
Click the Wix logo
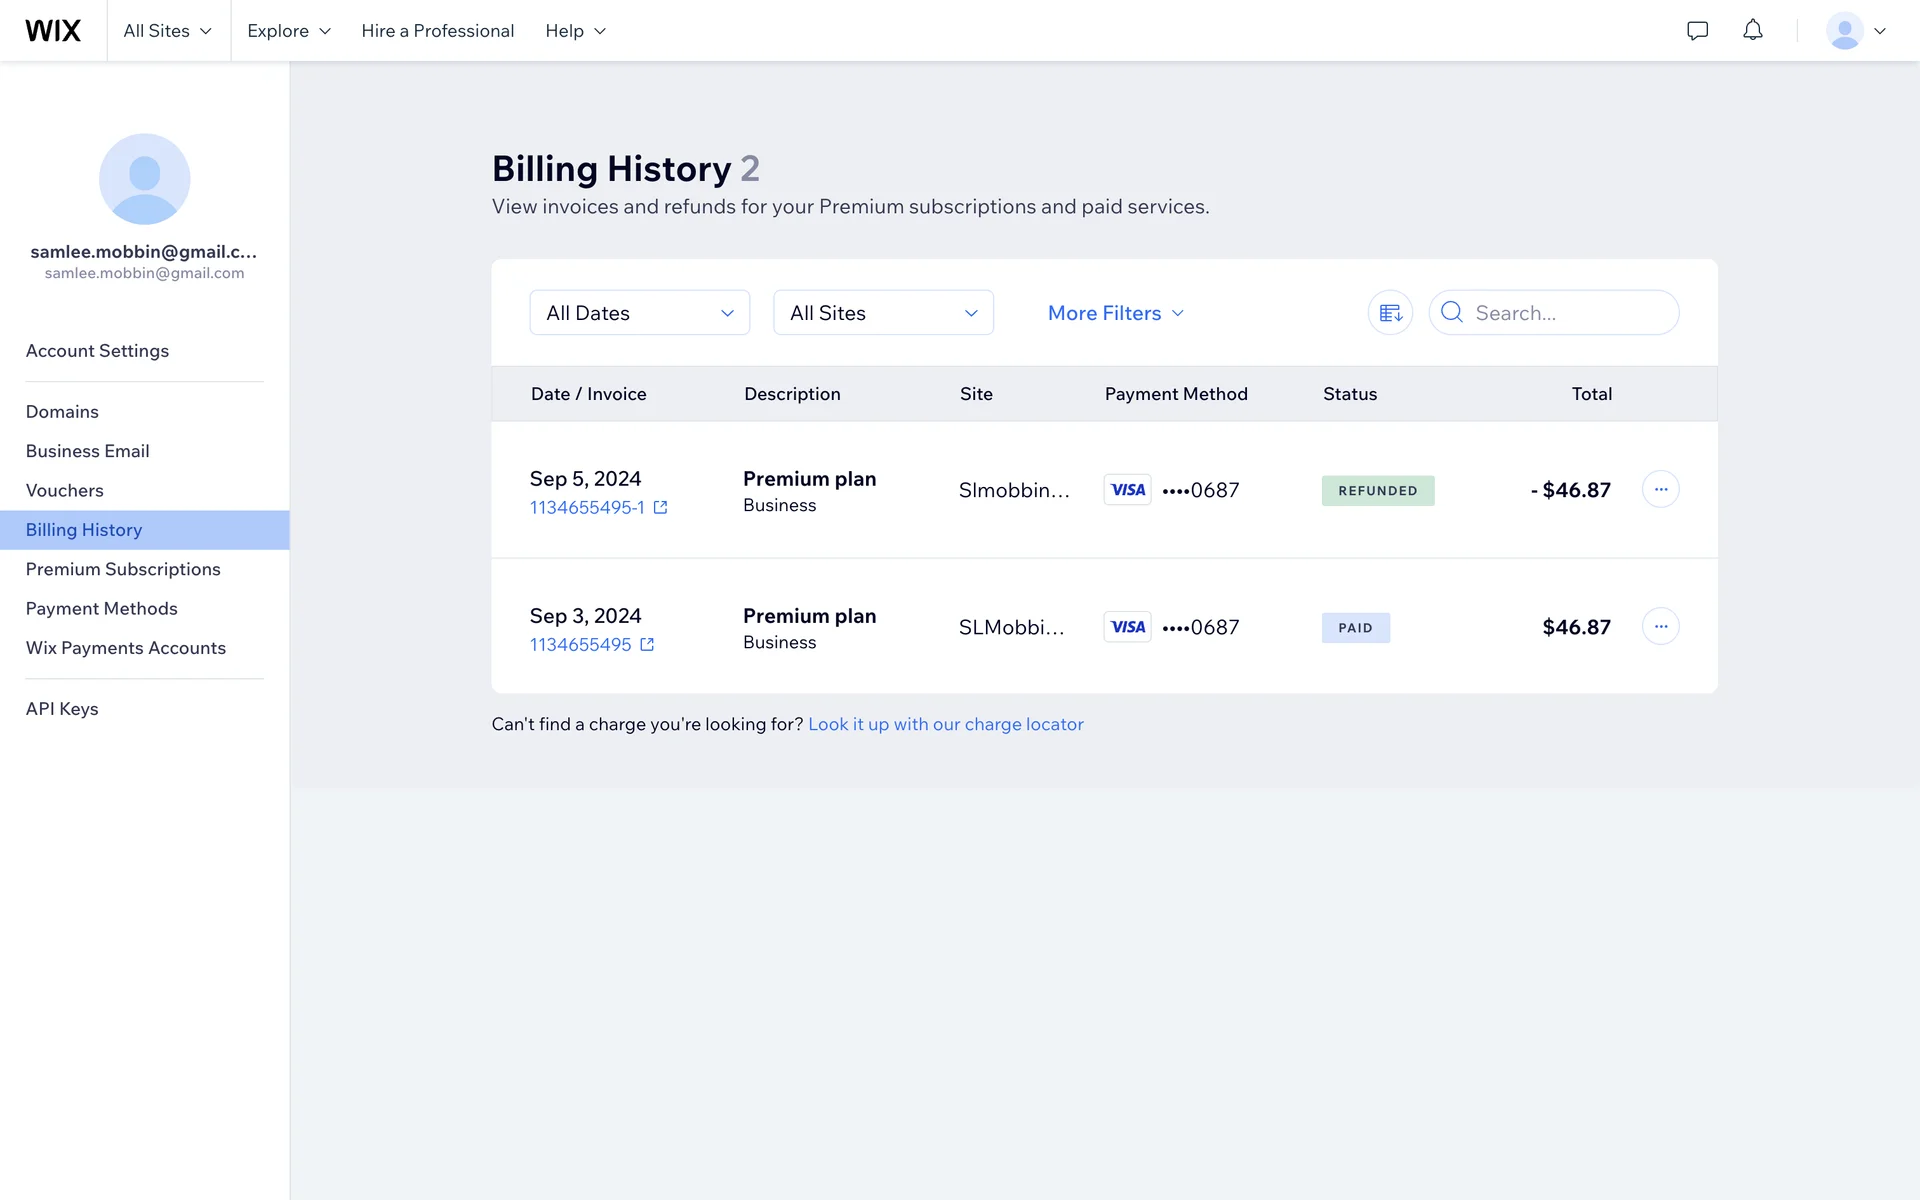click(53, 31)
